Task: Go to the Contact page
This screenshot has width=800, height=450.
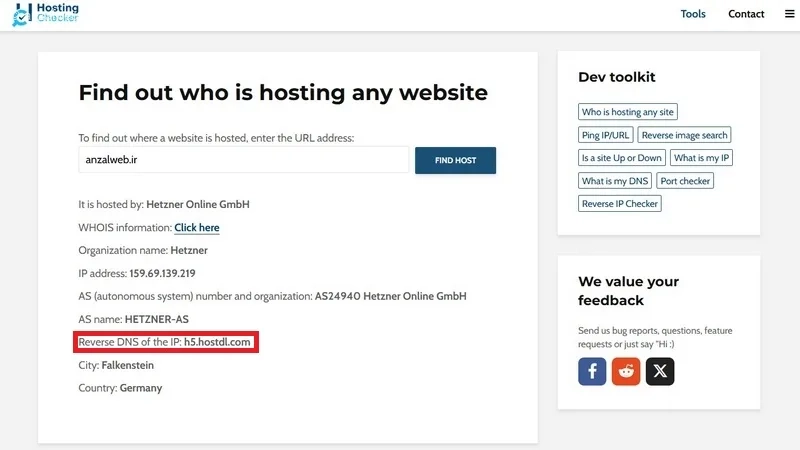Action: [x=746, y=14]
